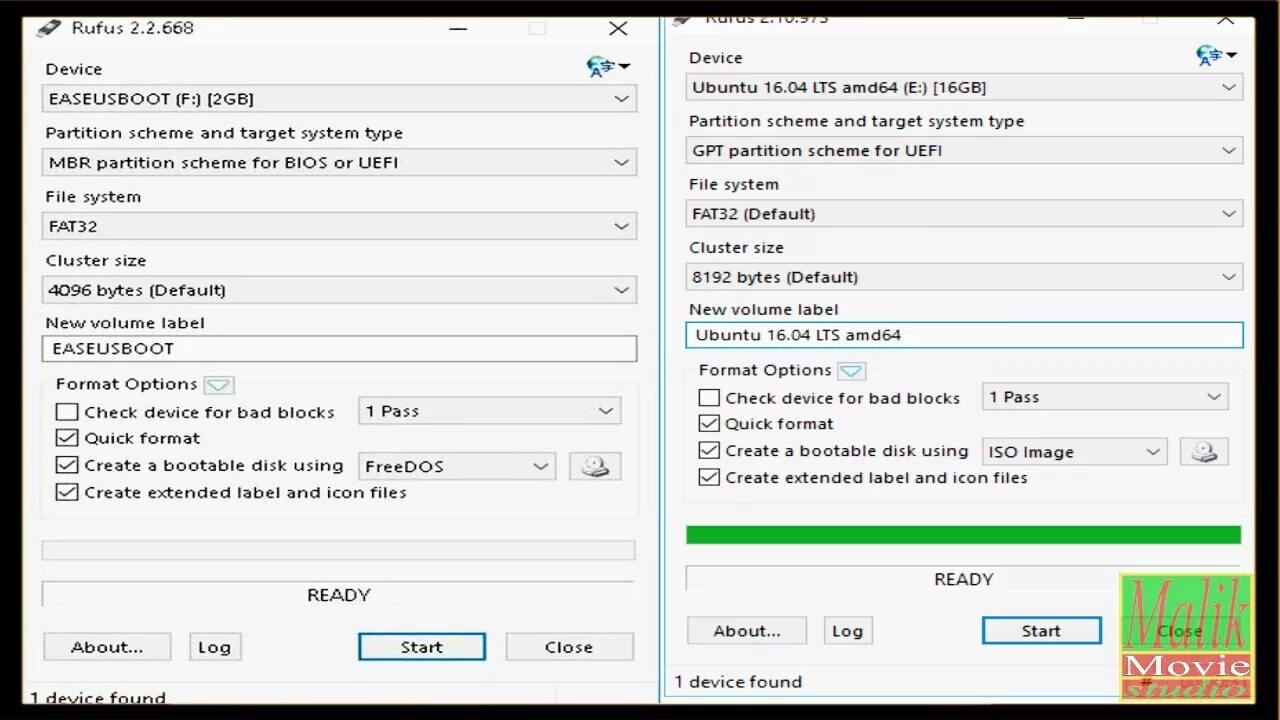Image resolution: width=1280 pixels, height=720 pixels.
Task: Uncheck extended label and icon files, right window
Action: 709,477
